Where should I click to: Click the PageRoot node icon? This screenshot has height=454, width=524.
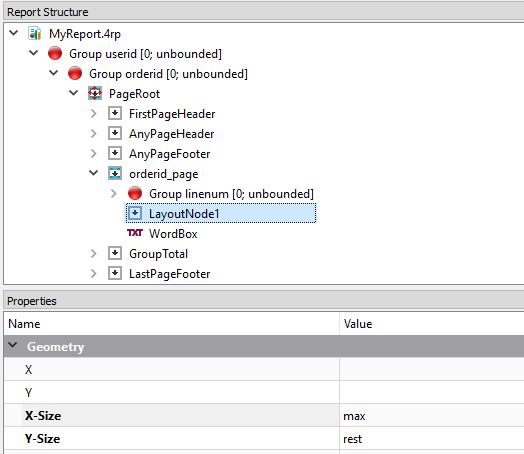[95, 93]
